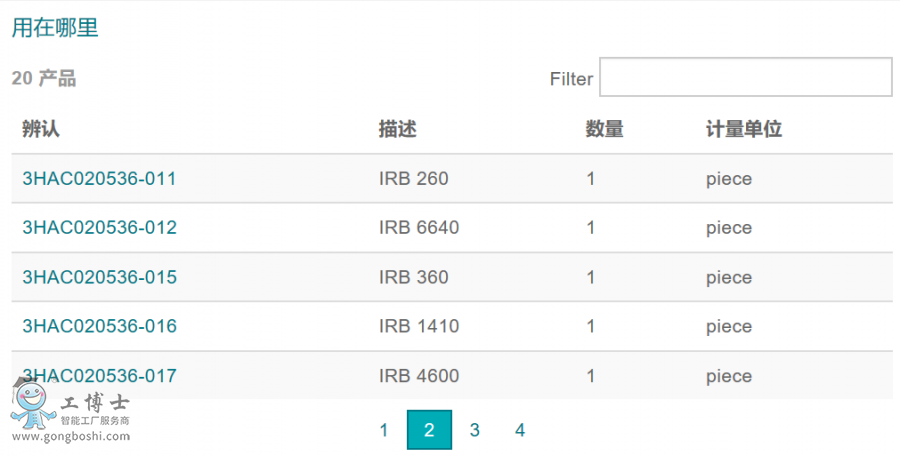Open part link 3HAC020536-016
Viewport: 900px width, 456px height.
99,326
